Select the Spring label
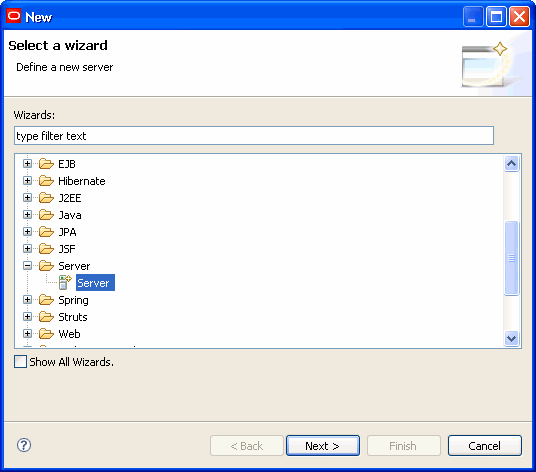 (x=73, y=300)
